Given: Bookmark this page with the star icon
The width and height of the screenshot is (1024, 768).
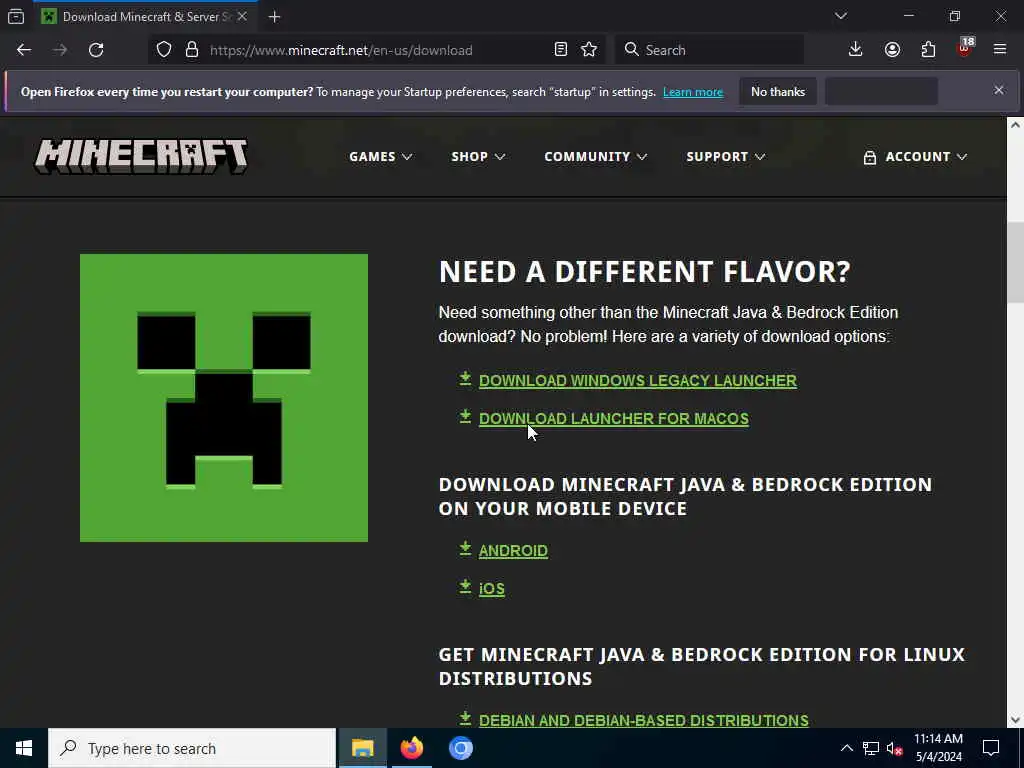Looking at the screenshot, I should tap(589, 50).
